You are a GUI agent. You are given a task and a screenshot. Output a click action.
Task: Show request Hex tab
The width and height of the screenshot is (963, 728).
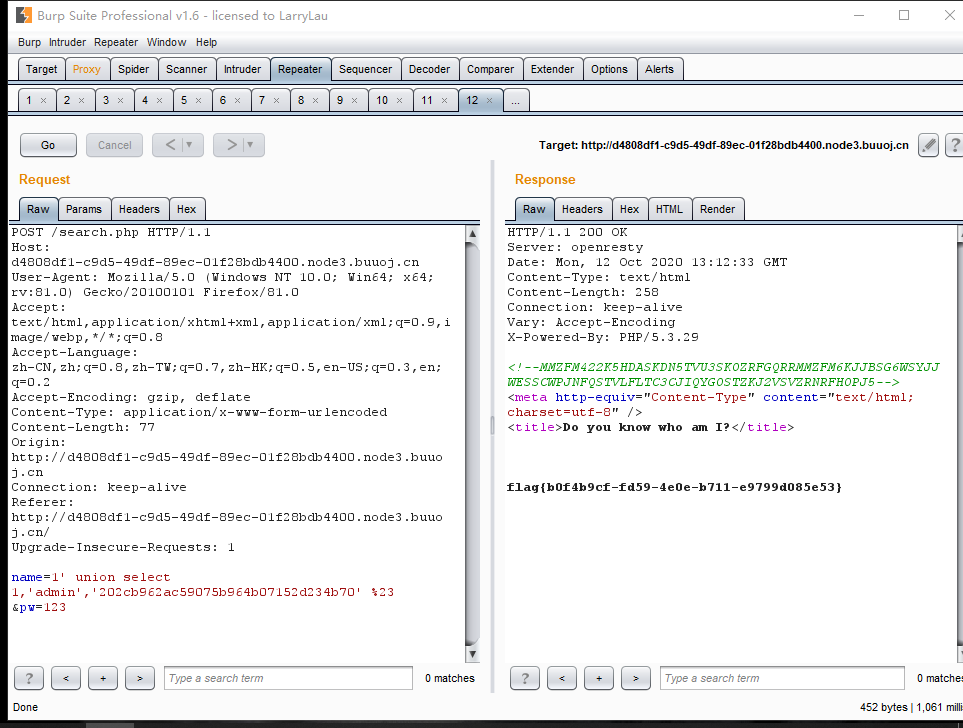click(187, 209)
